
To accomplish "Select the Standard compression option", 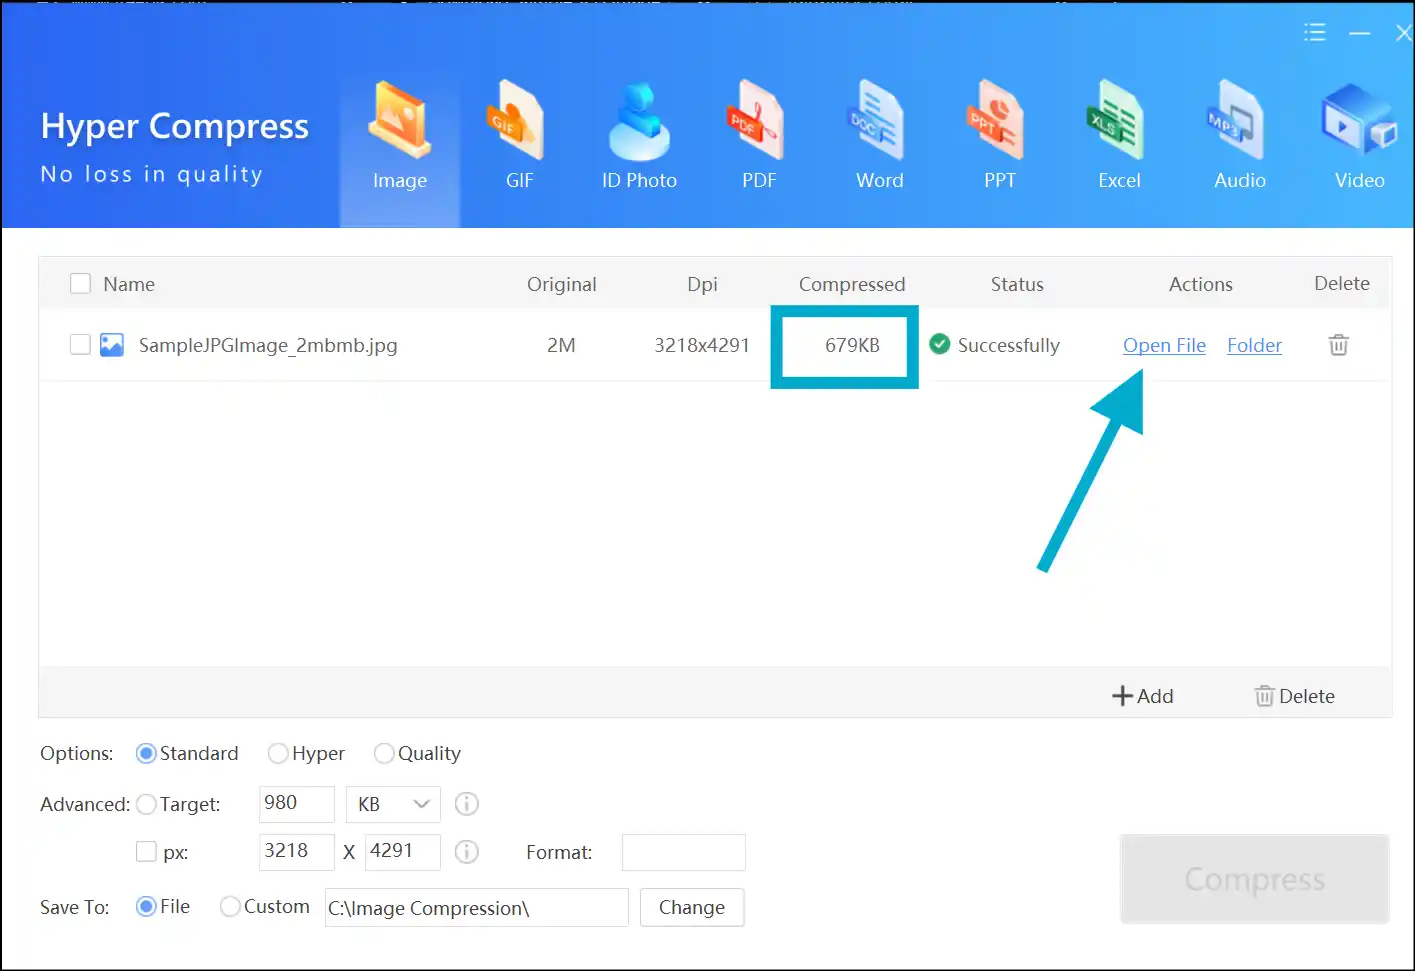I will pyautogui.click(x=187, y=753).
